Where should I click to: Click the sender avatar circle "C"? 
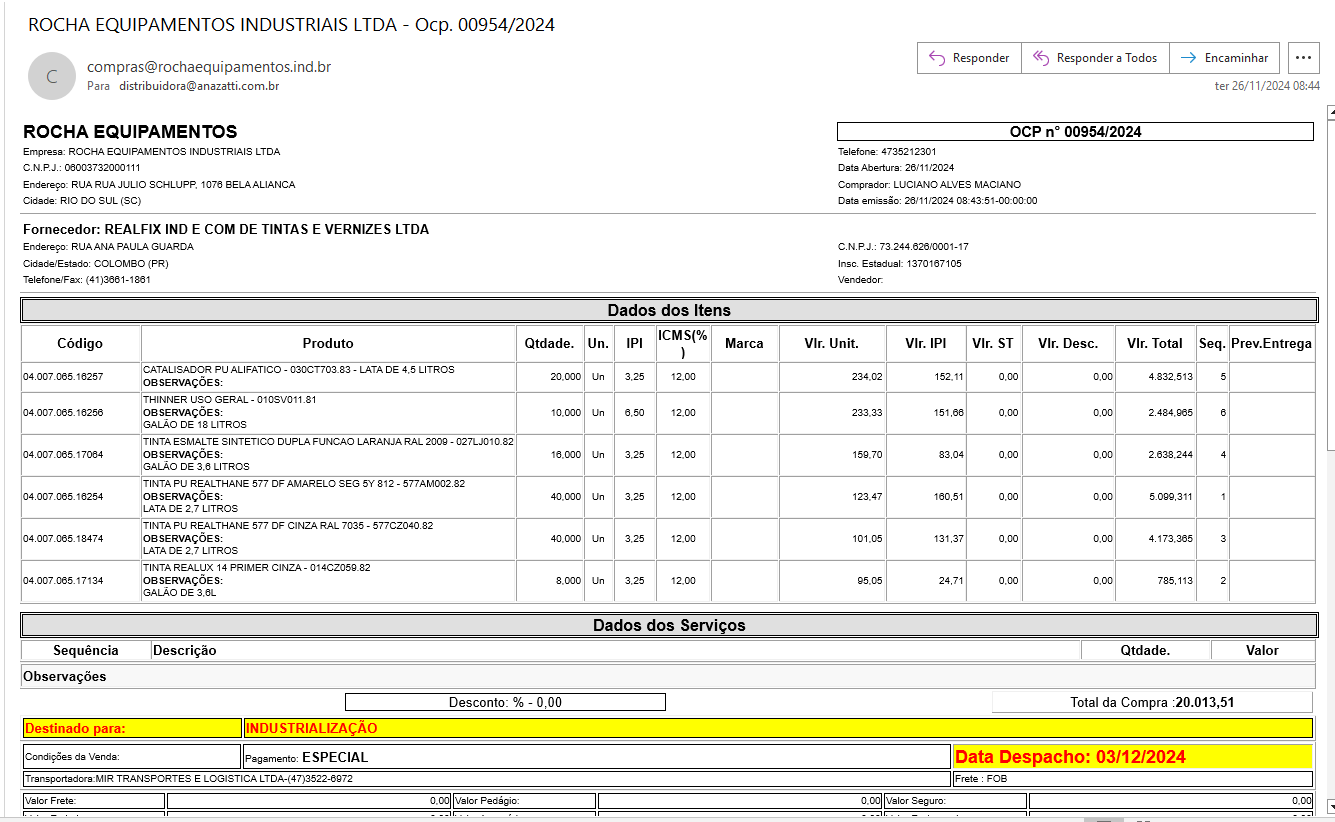click(x=52, y=76)
